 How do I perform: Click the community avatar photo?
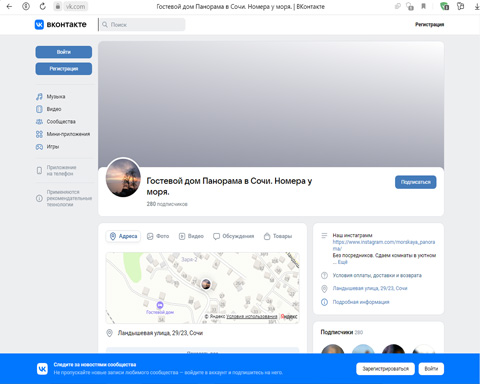tap(123, 177)
